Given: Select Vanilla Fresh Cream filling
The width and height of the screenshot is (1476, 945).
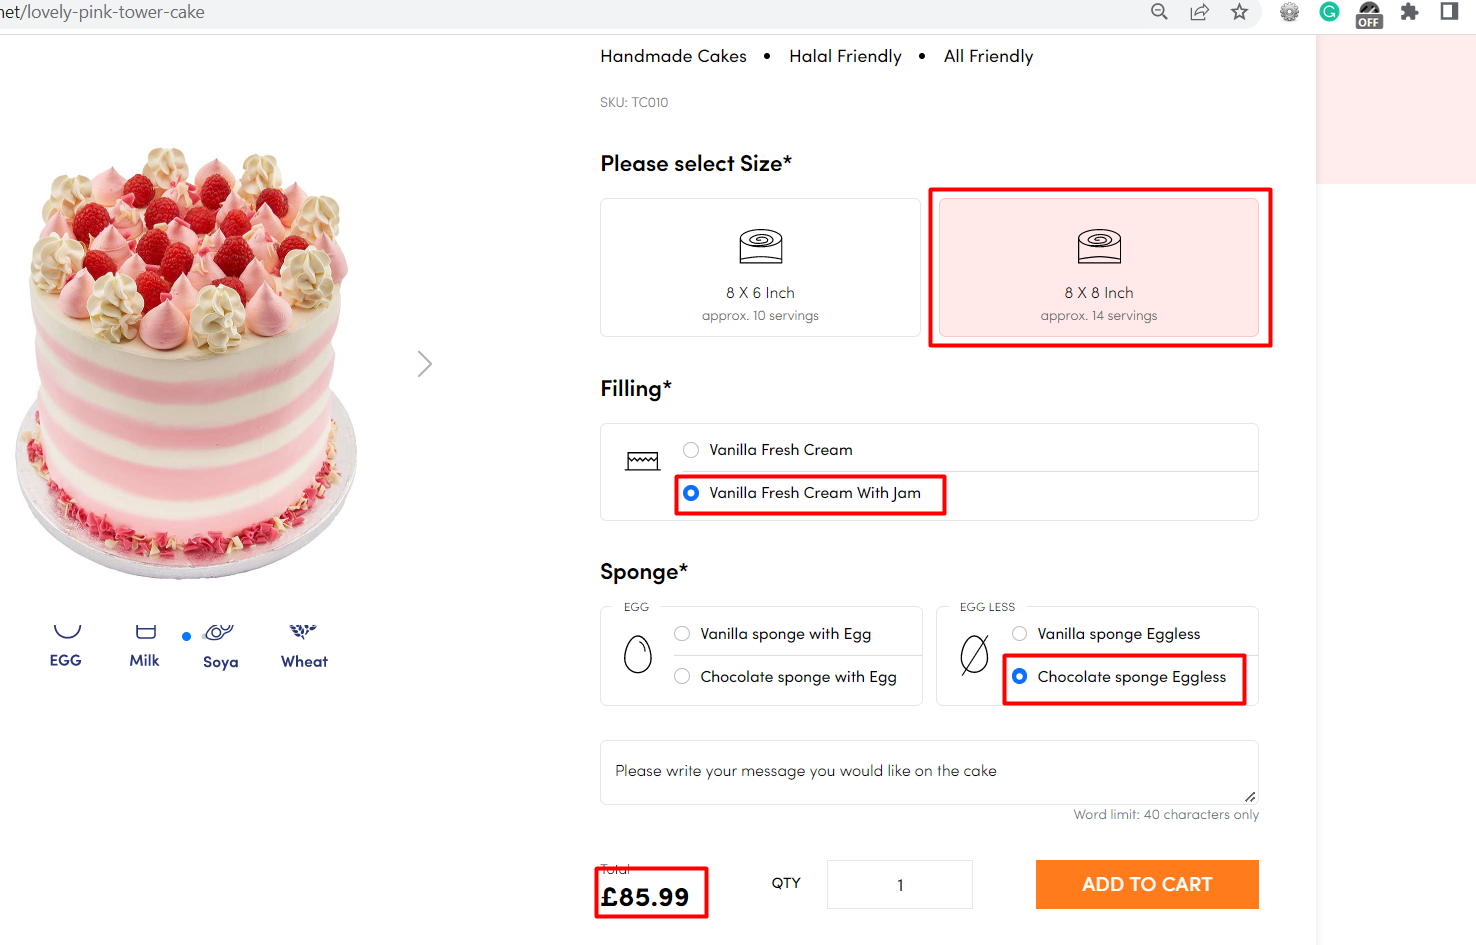Looking at the screenshot, I should tap(691, 450).
